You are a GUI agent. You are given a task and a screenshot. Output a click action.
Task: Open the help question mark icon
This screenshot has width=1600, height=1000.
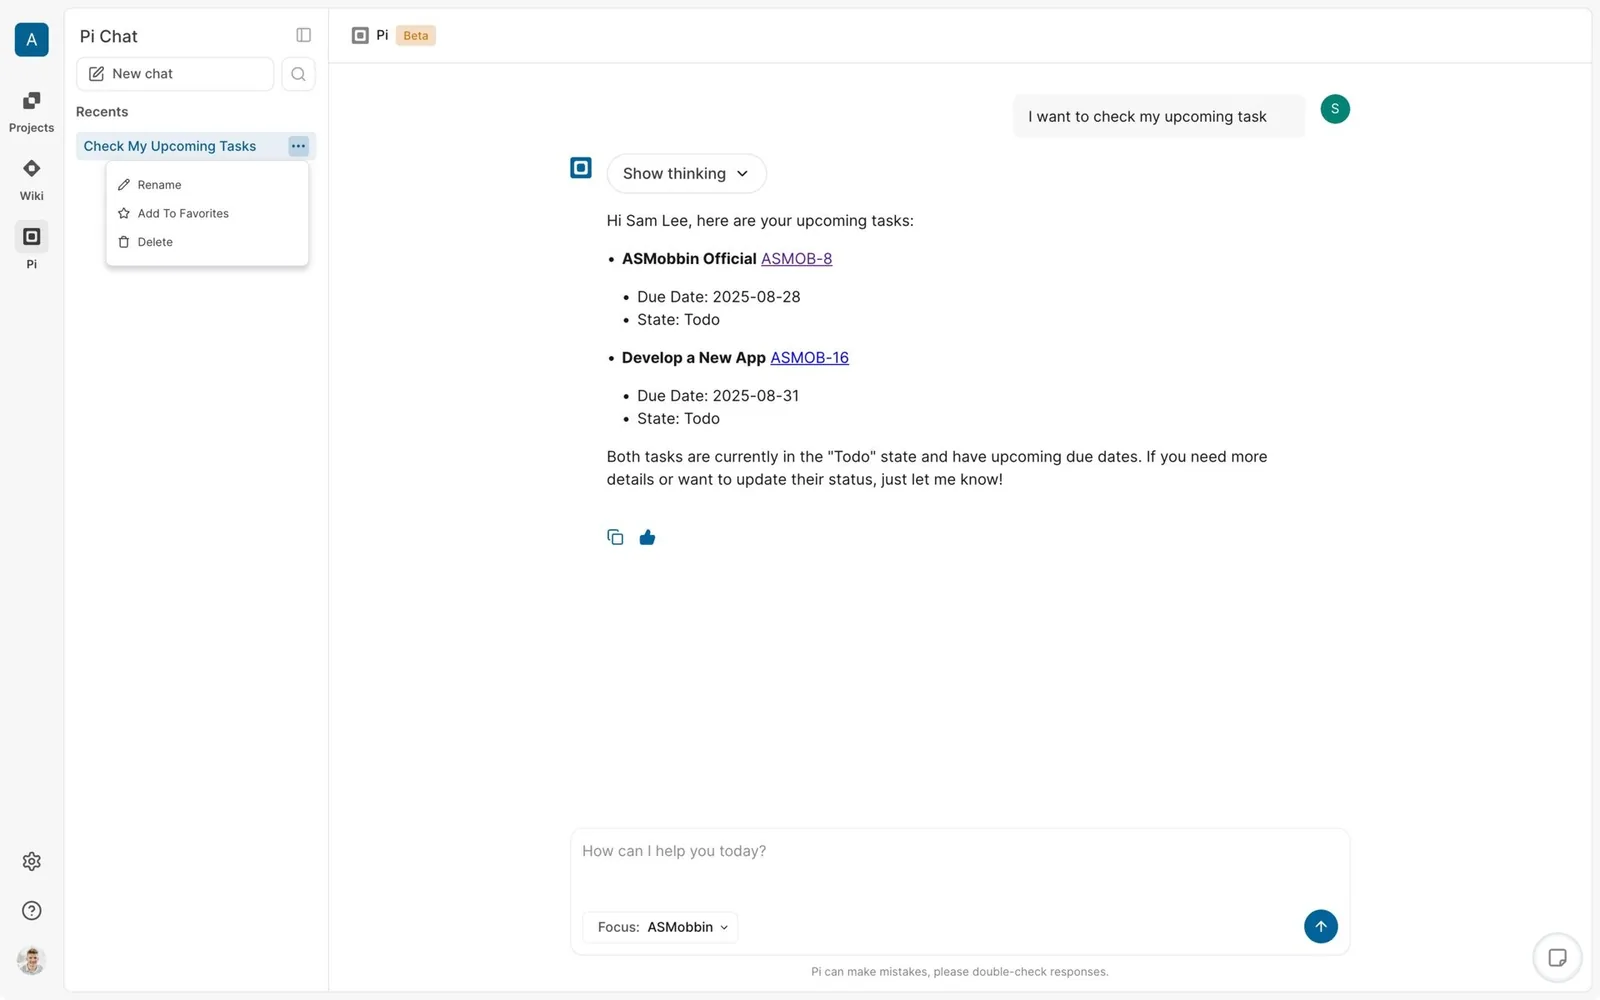(x=31, y=910)
